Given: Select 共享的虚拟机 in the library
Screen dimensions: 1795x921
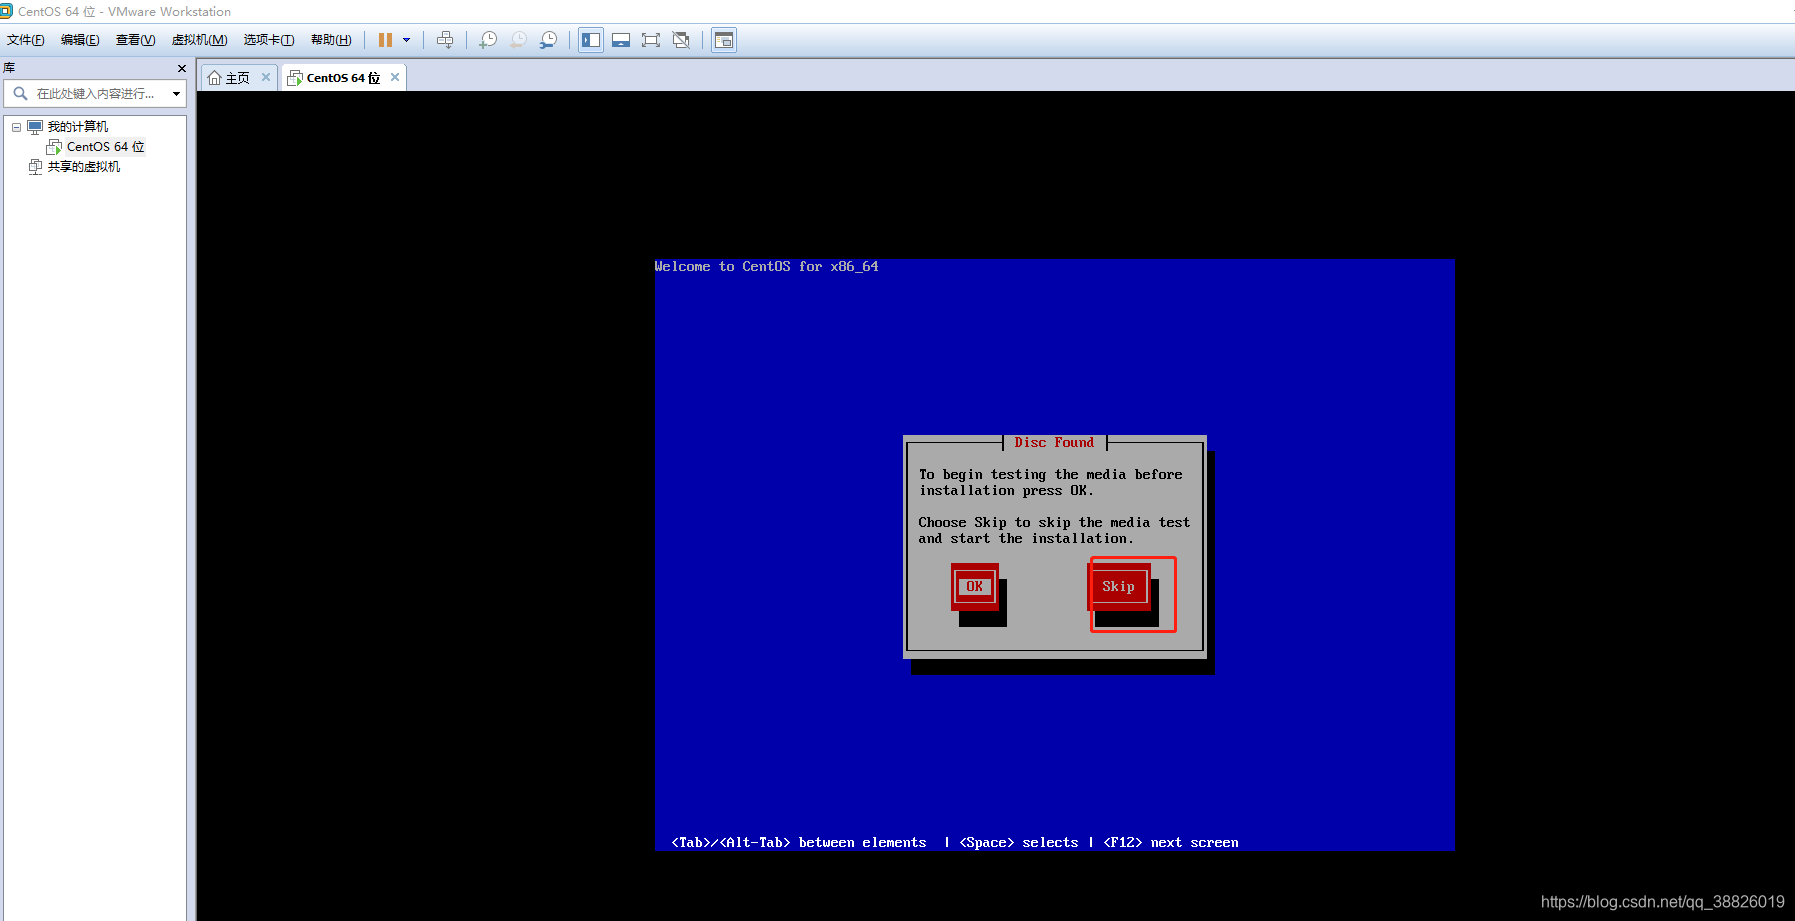Looking at the screenshot, I should click(x=84, y=167).
